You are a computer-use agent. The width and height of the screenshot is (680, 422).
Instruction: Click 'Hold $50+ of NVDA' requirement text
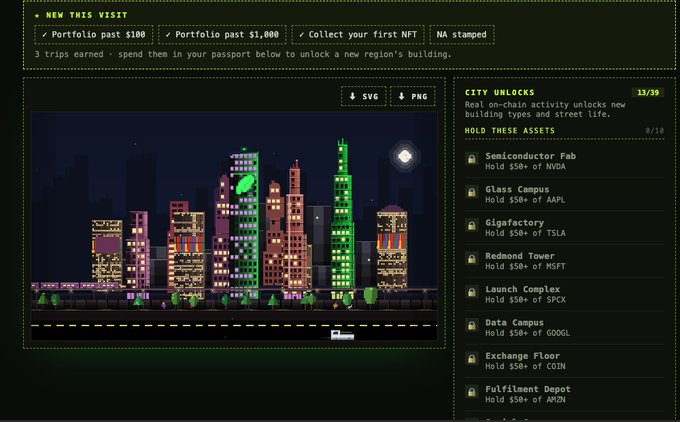tap(525, 167)
